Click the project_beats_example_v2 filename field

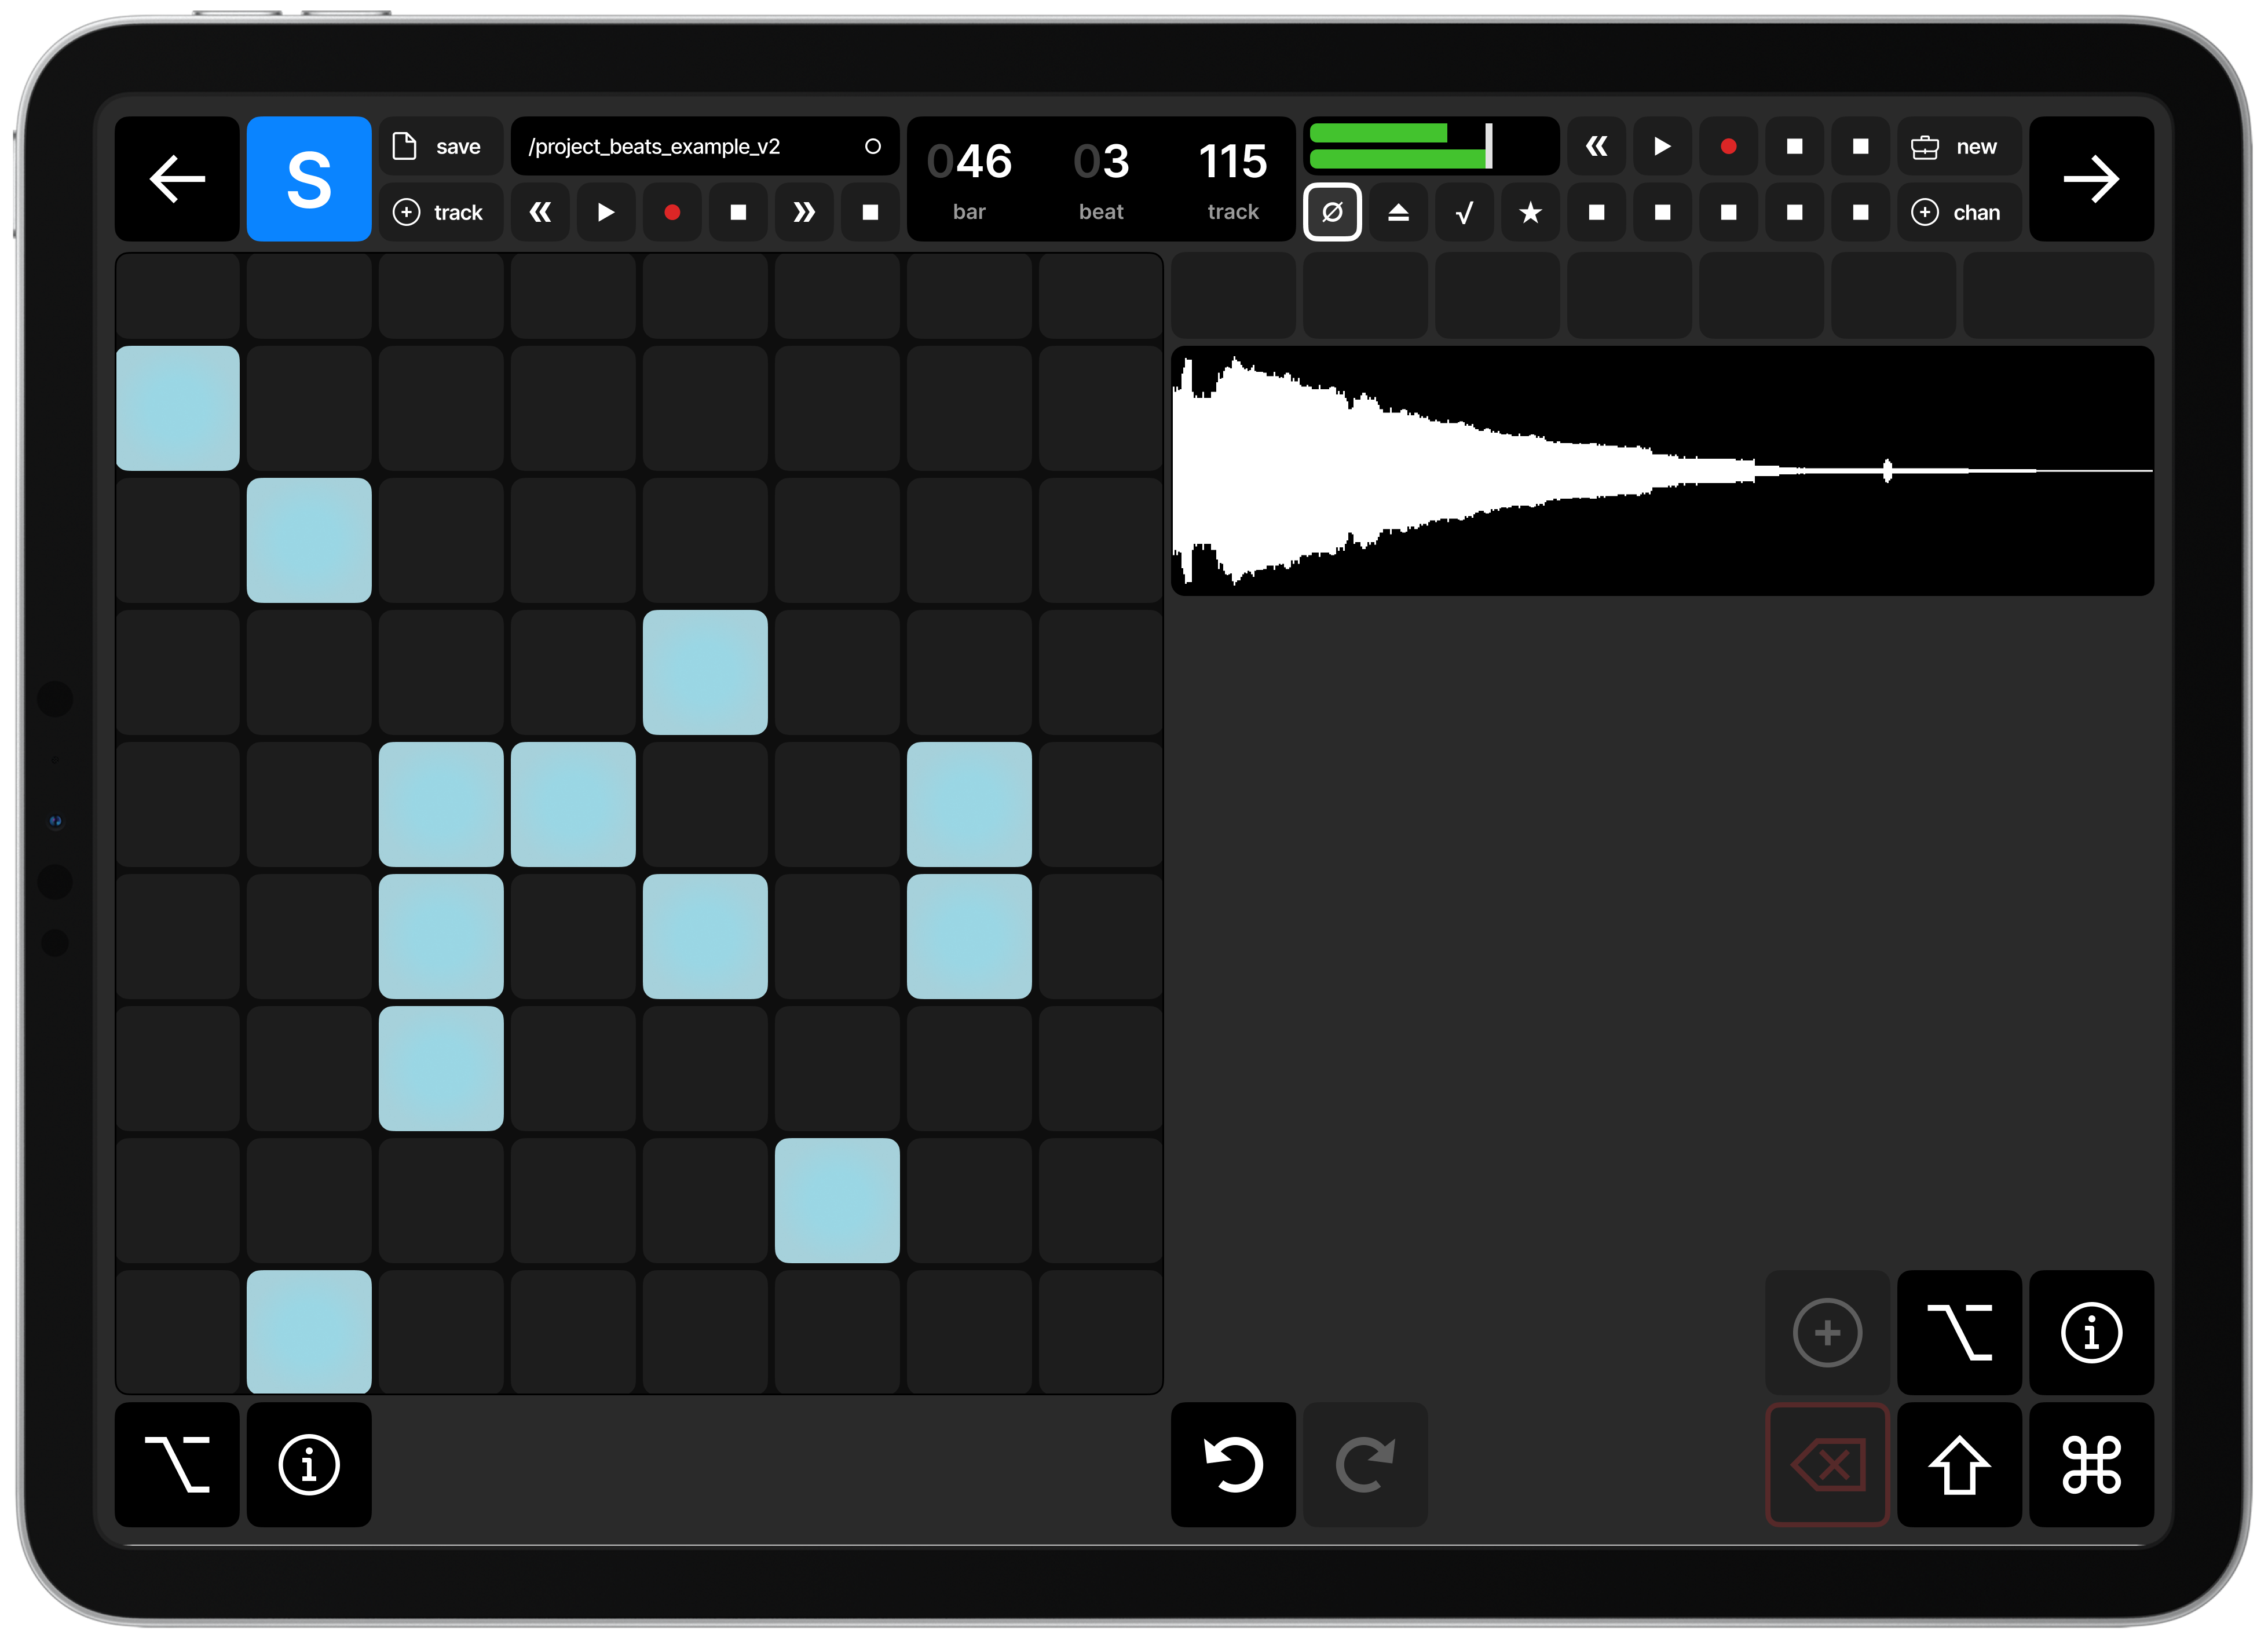(705, 146)
